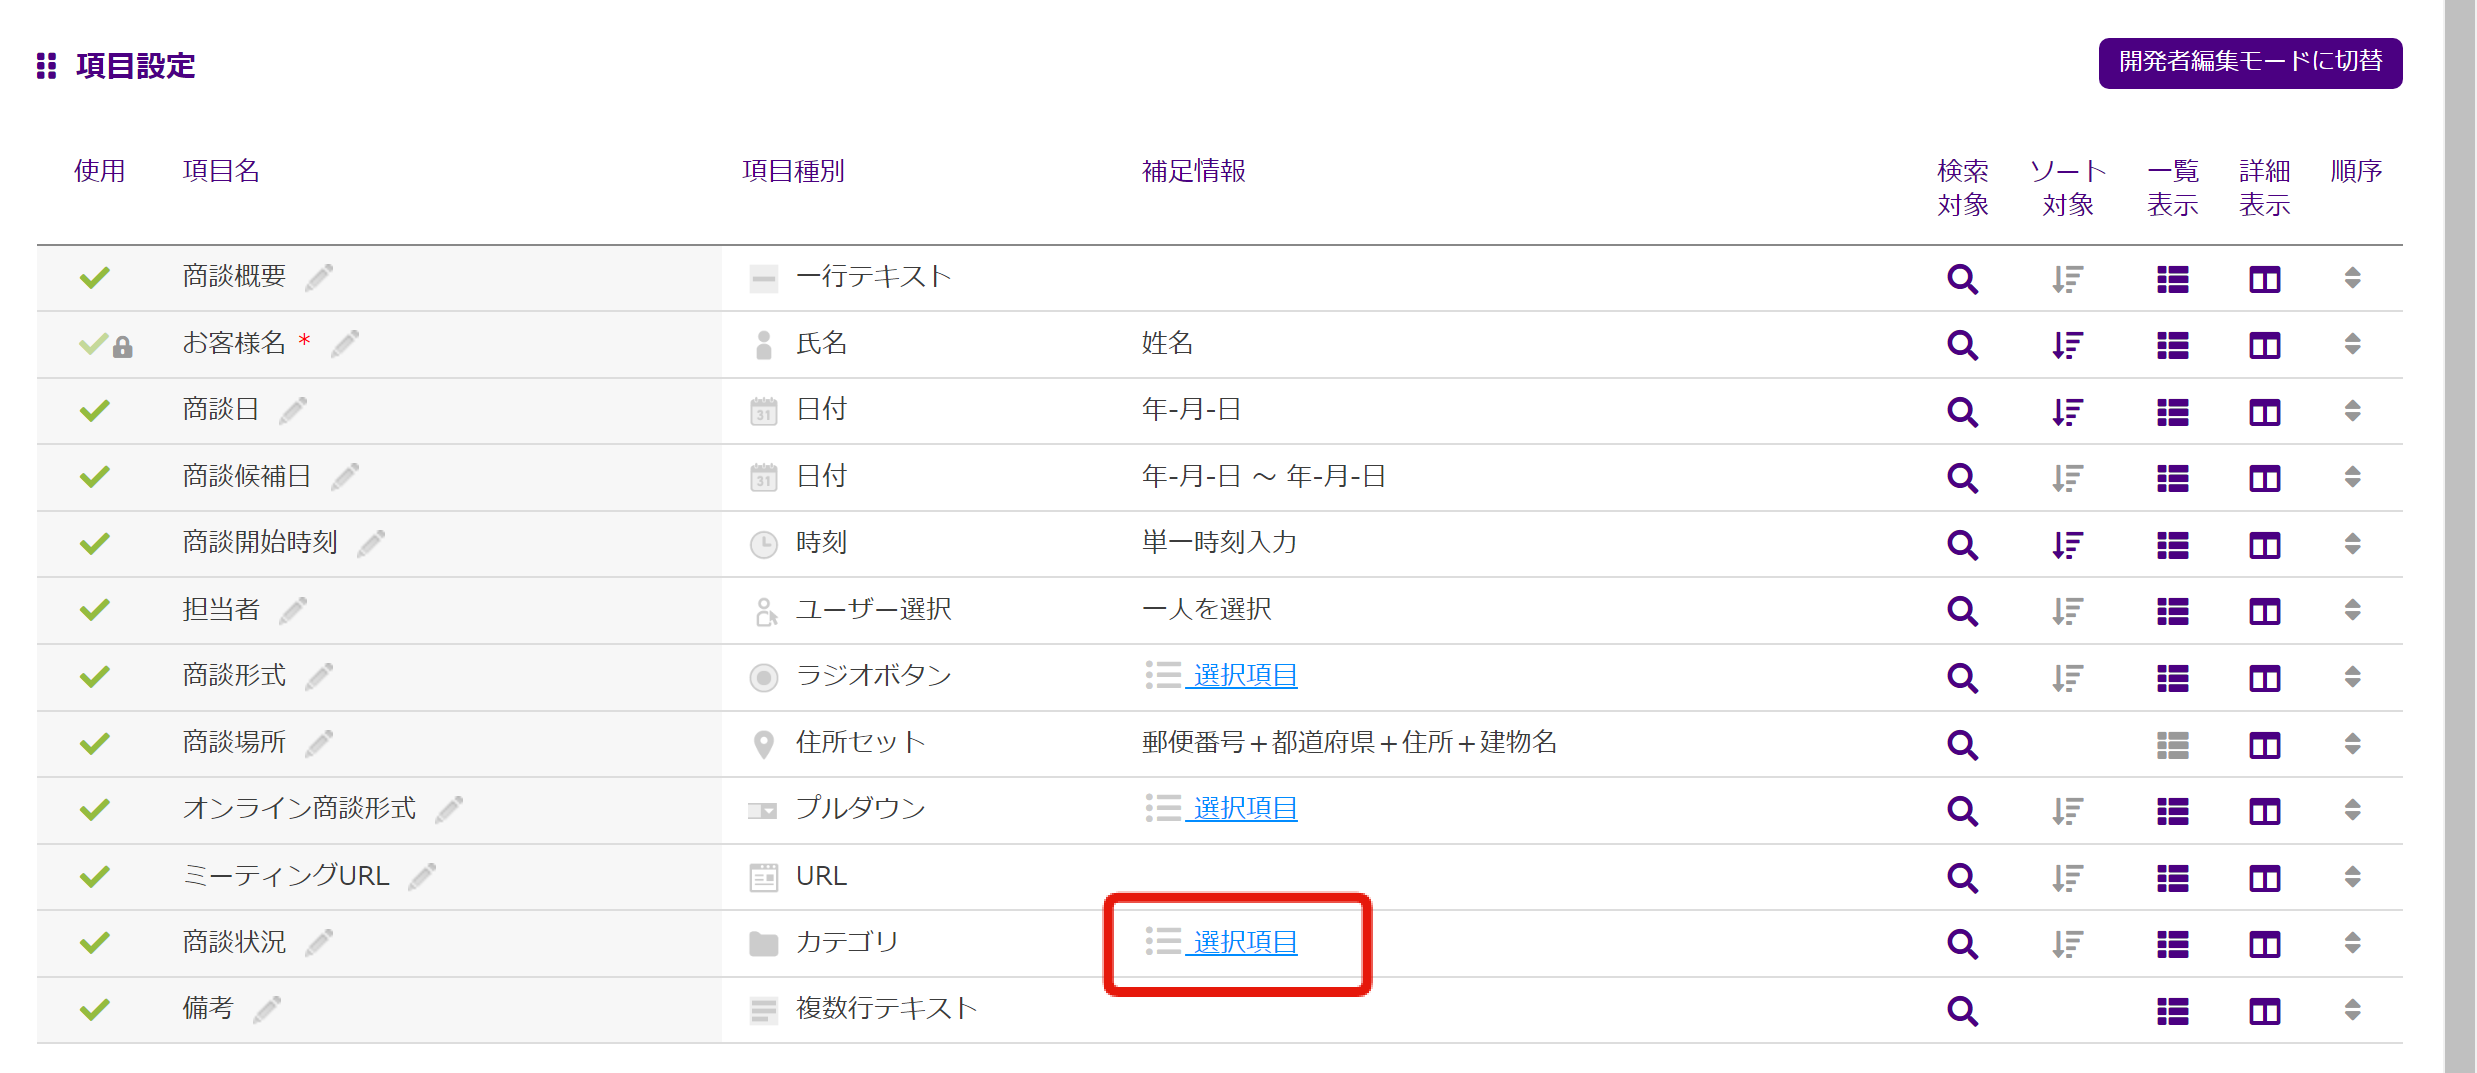Click the order arrows for 備考
The height and width of the screenshot is (1073, 2477).
pos(2353,1010)
